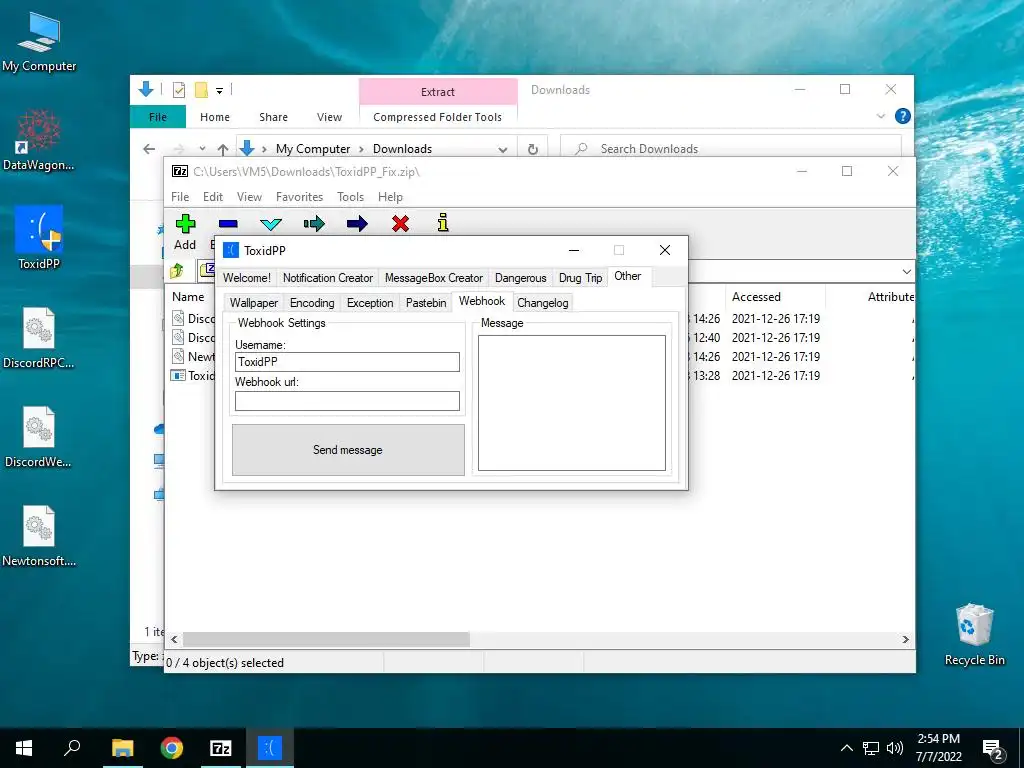Open Explorer recent locations dropdown
Viewport: 1024px width, 768px height.
pos(202,149)
